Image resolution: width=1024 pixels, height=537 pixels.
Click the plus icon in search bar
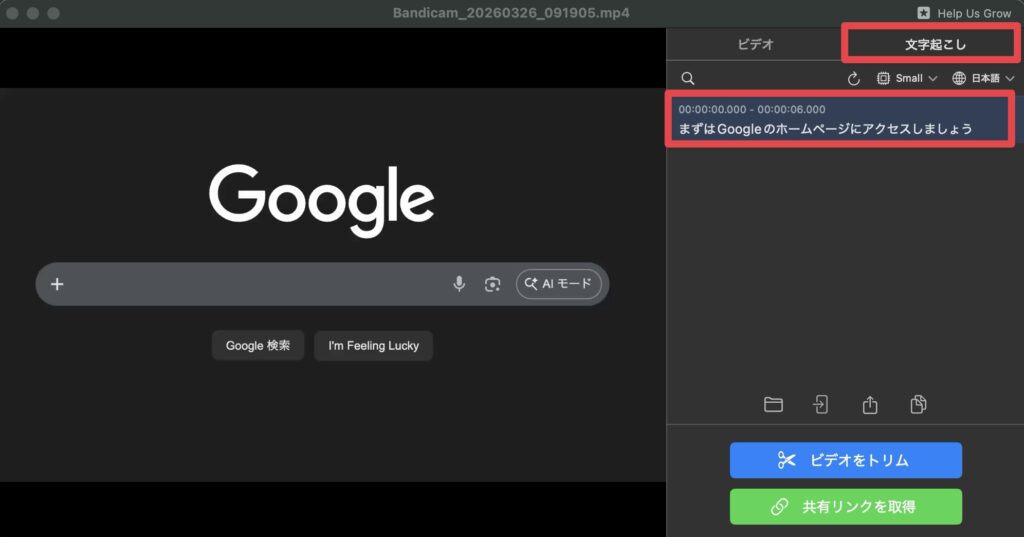coord(57,284)
